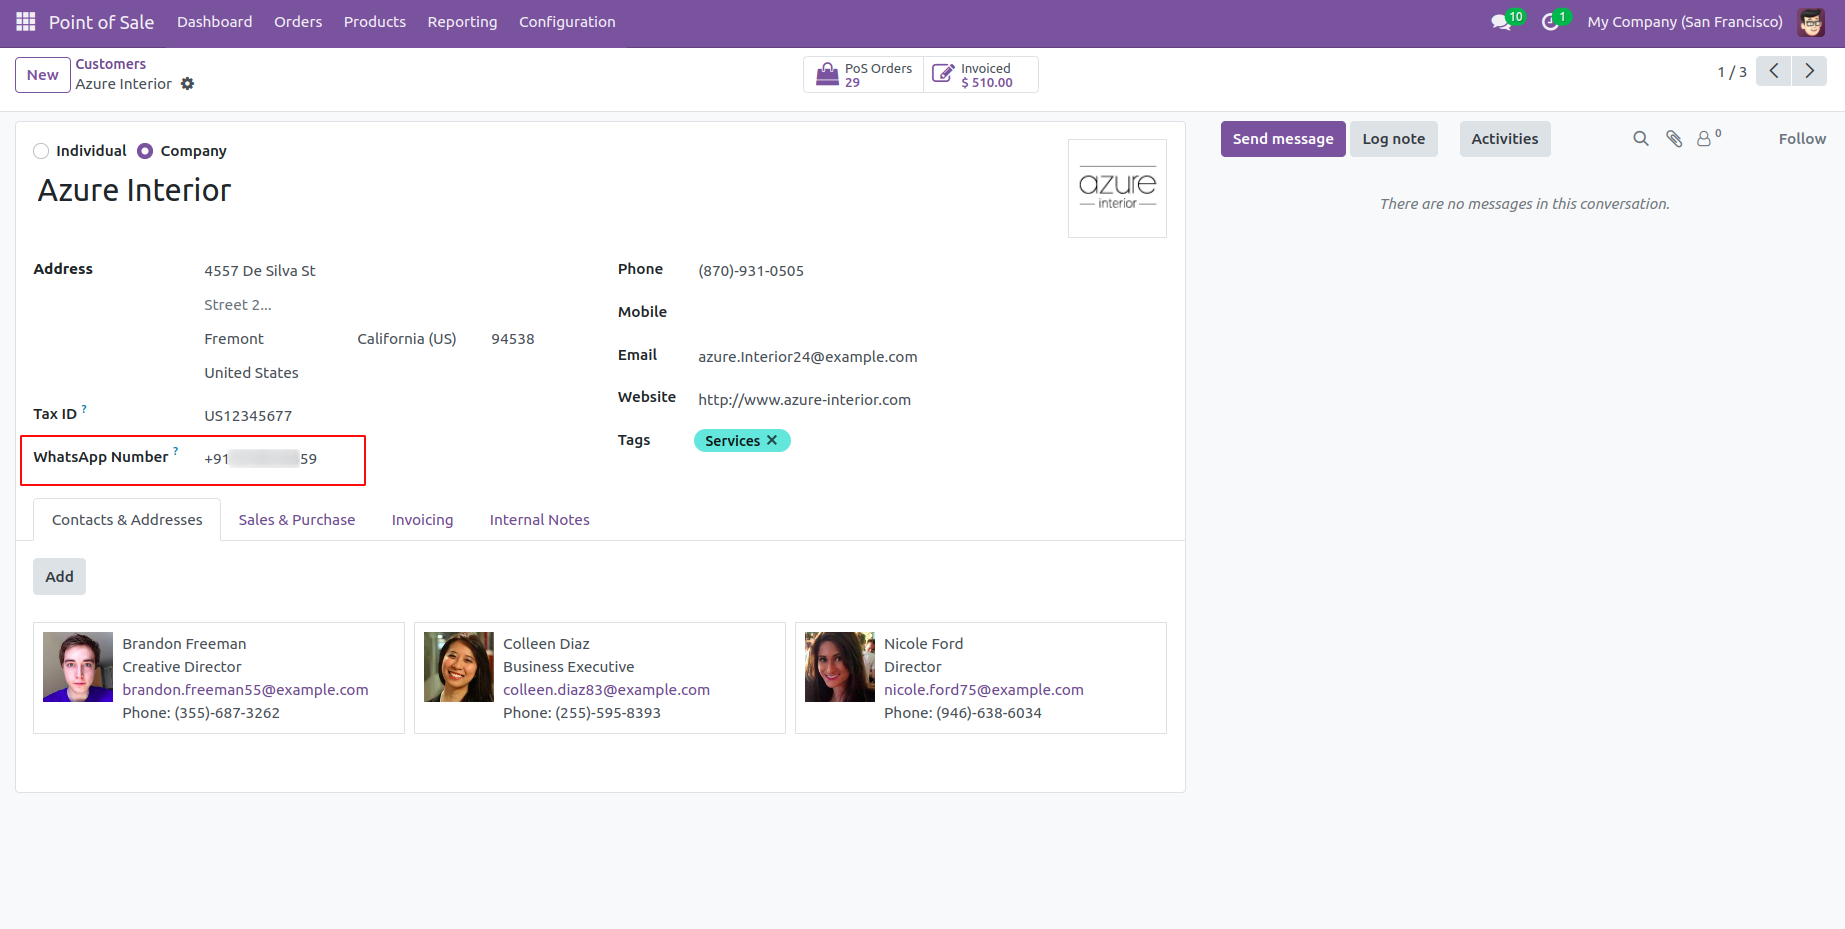This screenshot has height=929, width=1845.
Task: Open the Orders menu
Action: [x=298, y=22]
